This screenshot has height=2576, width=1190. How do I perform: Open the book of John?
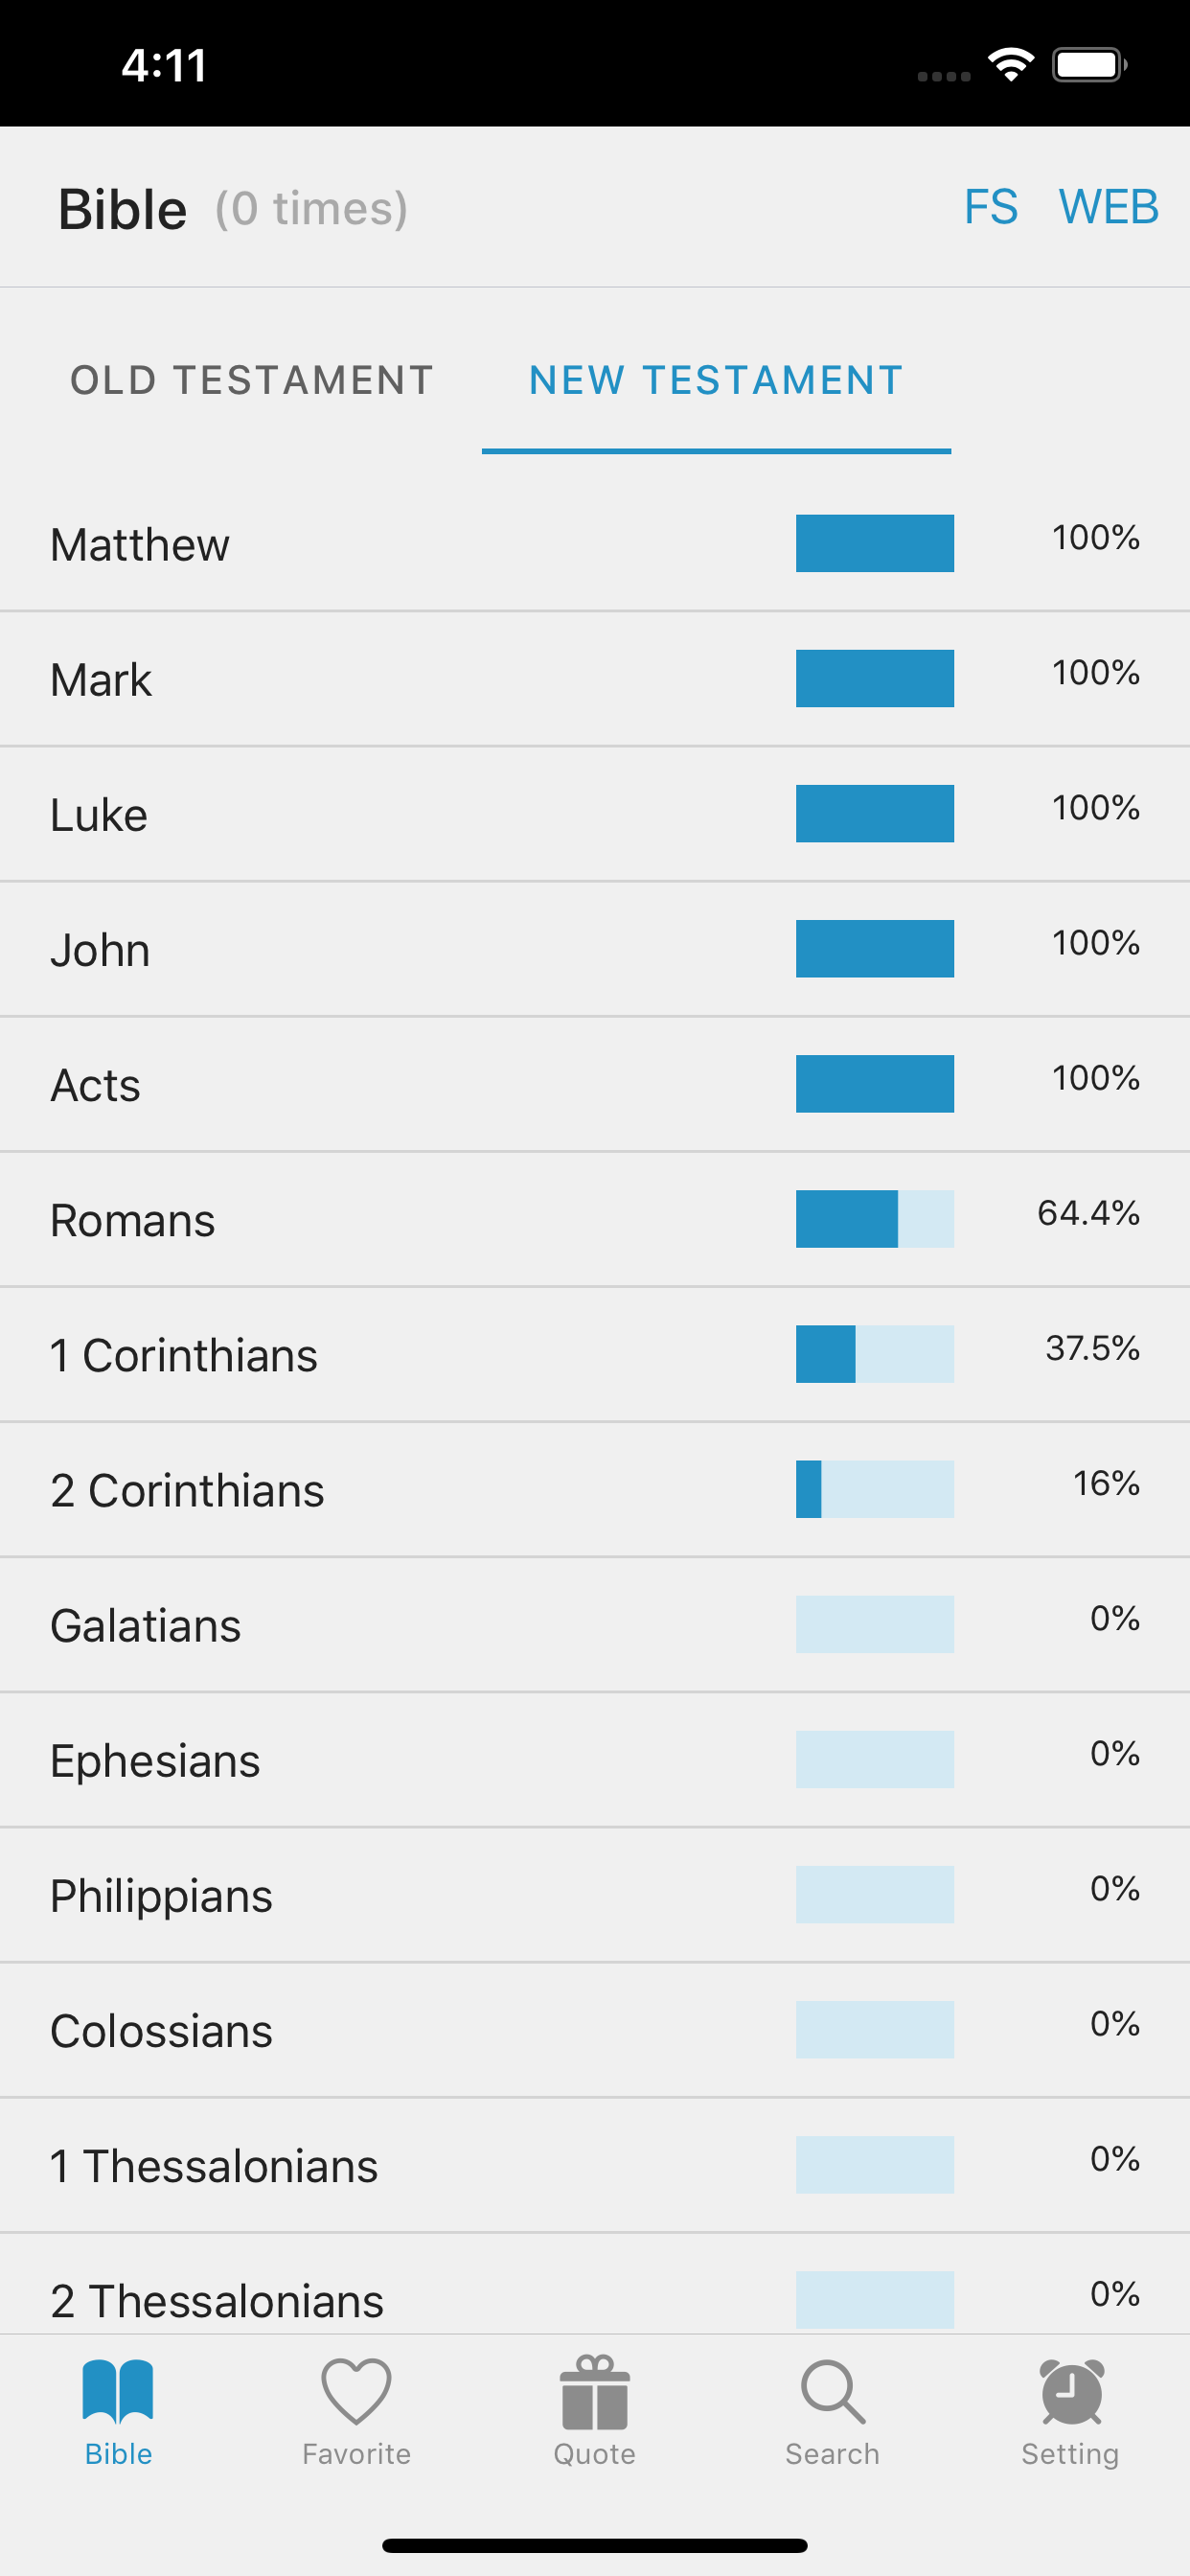(x=595, y=949)
